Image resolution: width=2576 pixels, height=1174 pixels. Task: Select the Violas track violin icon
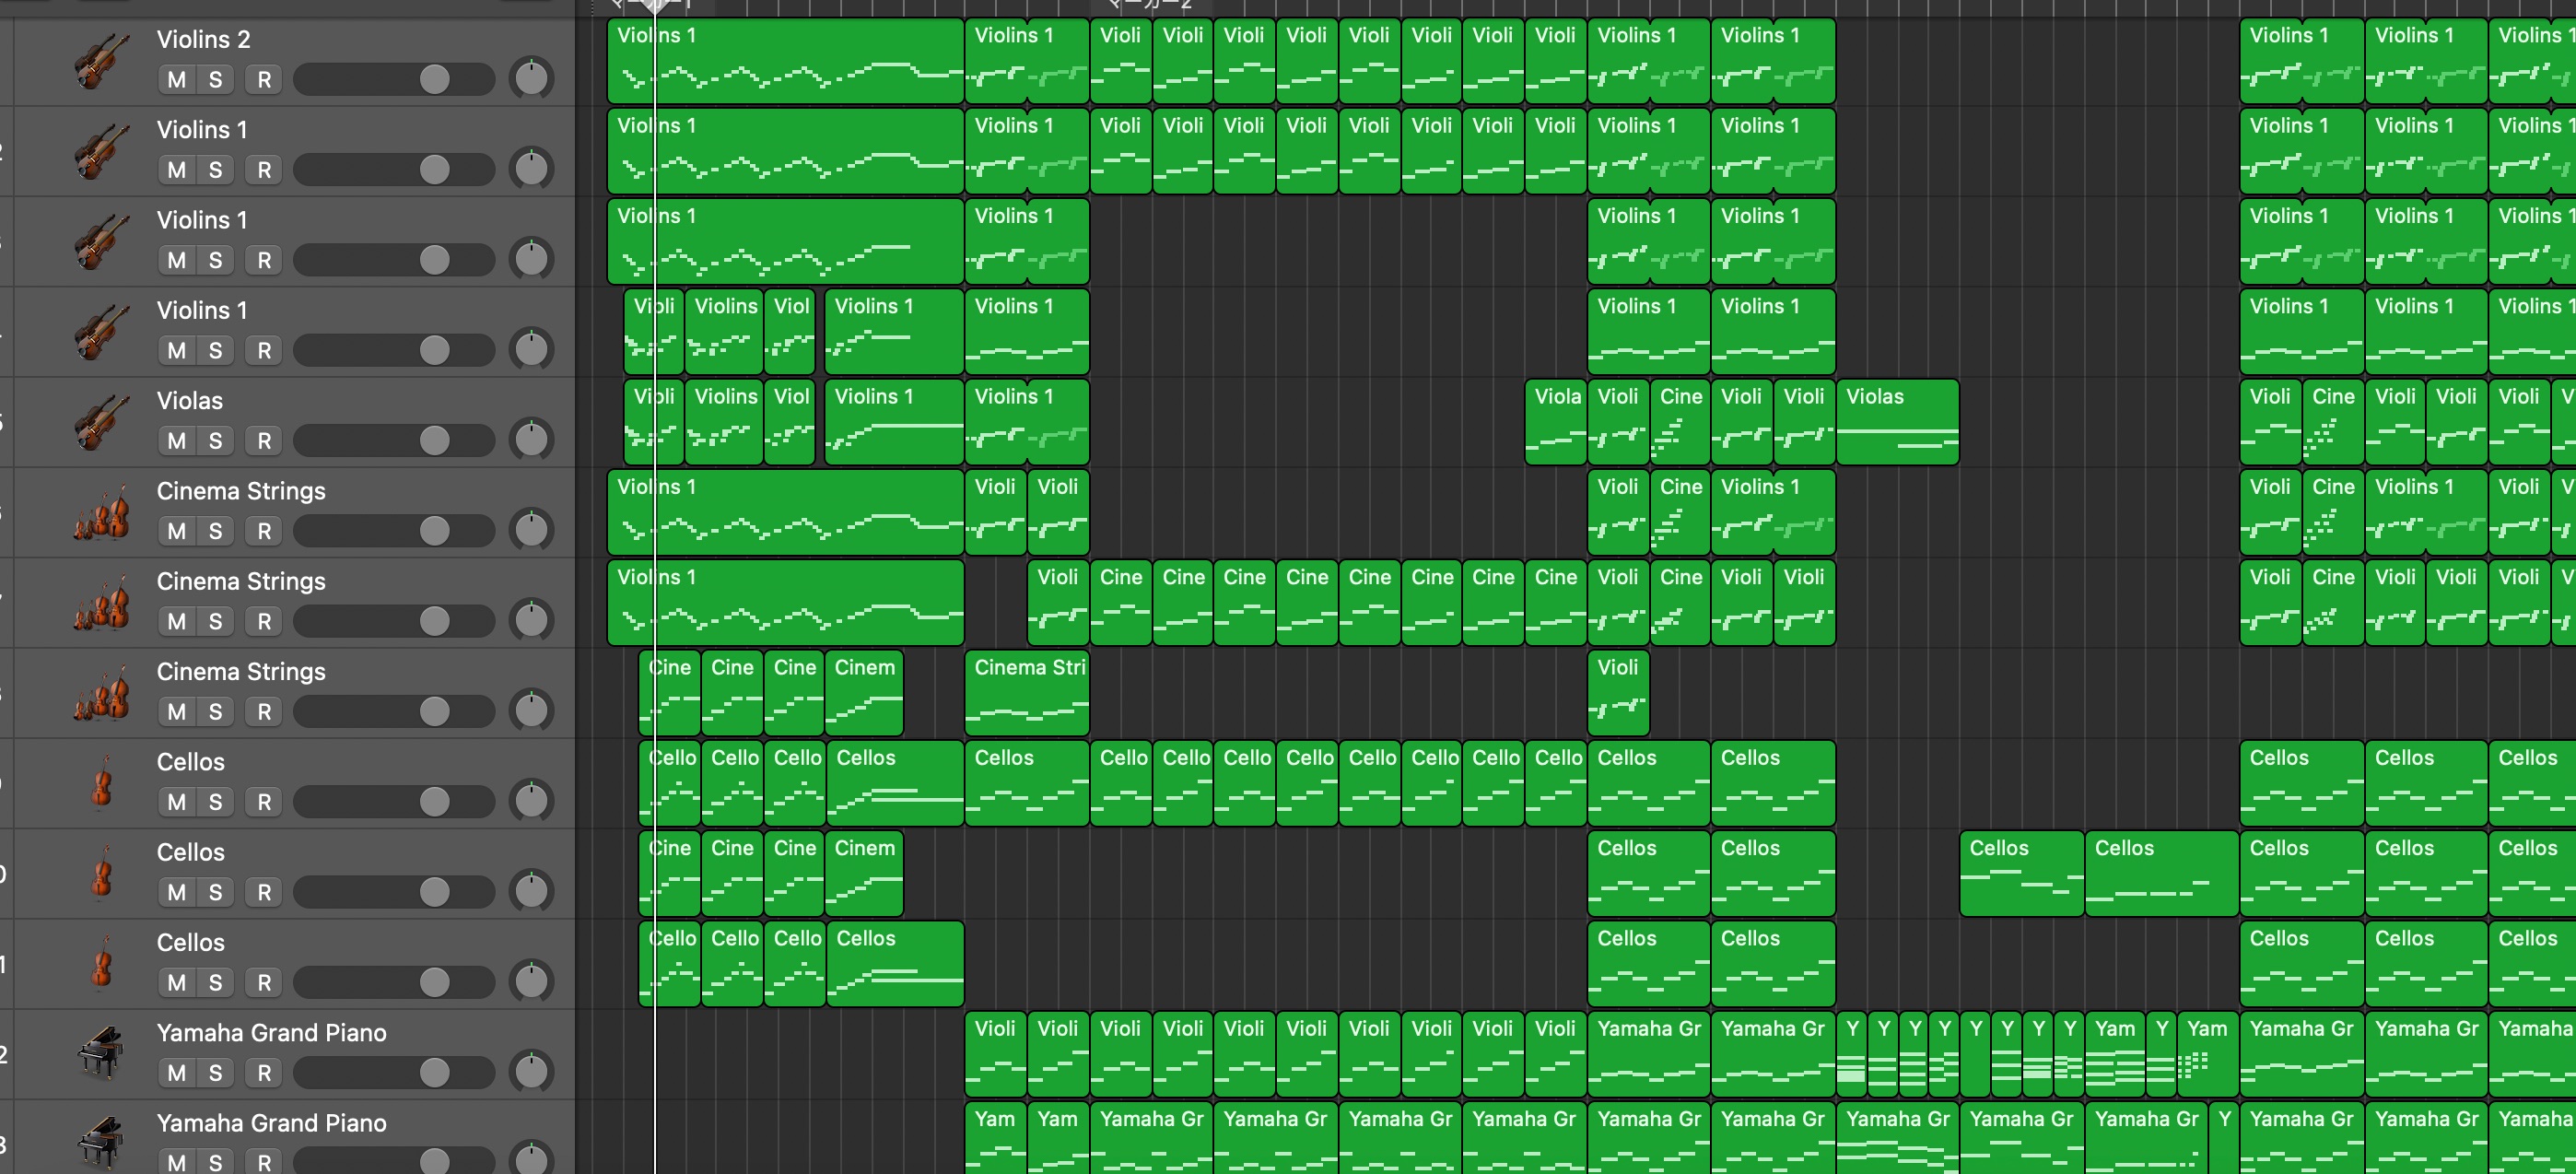[101, 423]
